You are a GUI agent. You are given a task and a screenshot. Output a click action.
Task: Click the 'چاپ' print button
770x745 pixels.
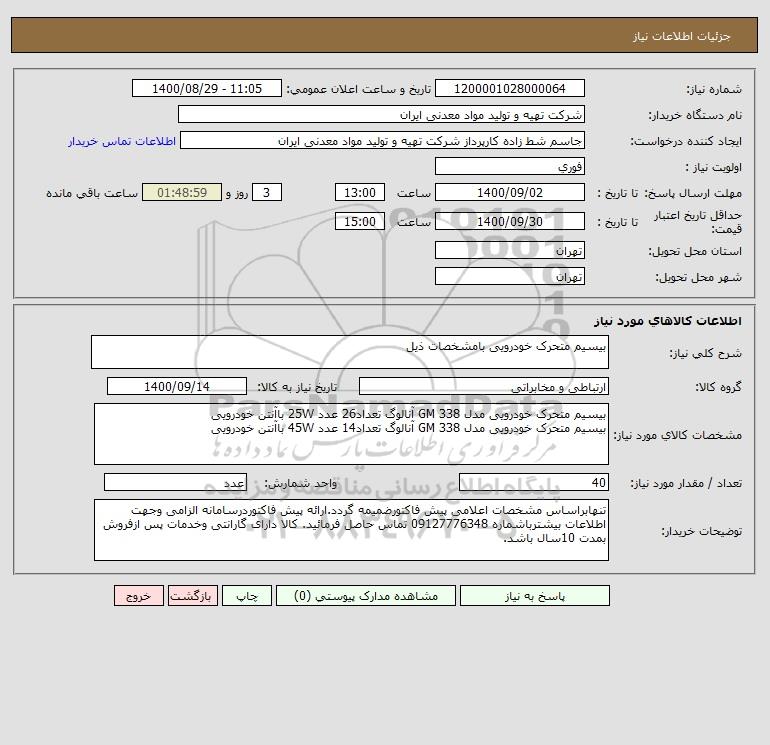point(247,596)
